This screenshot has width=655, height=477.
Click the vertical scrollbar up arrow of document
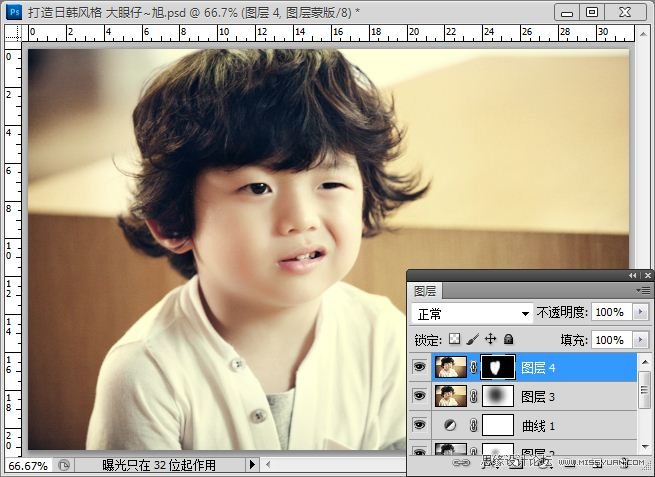(642, 33)
